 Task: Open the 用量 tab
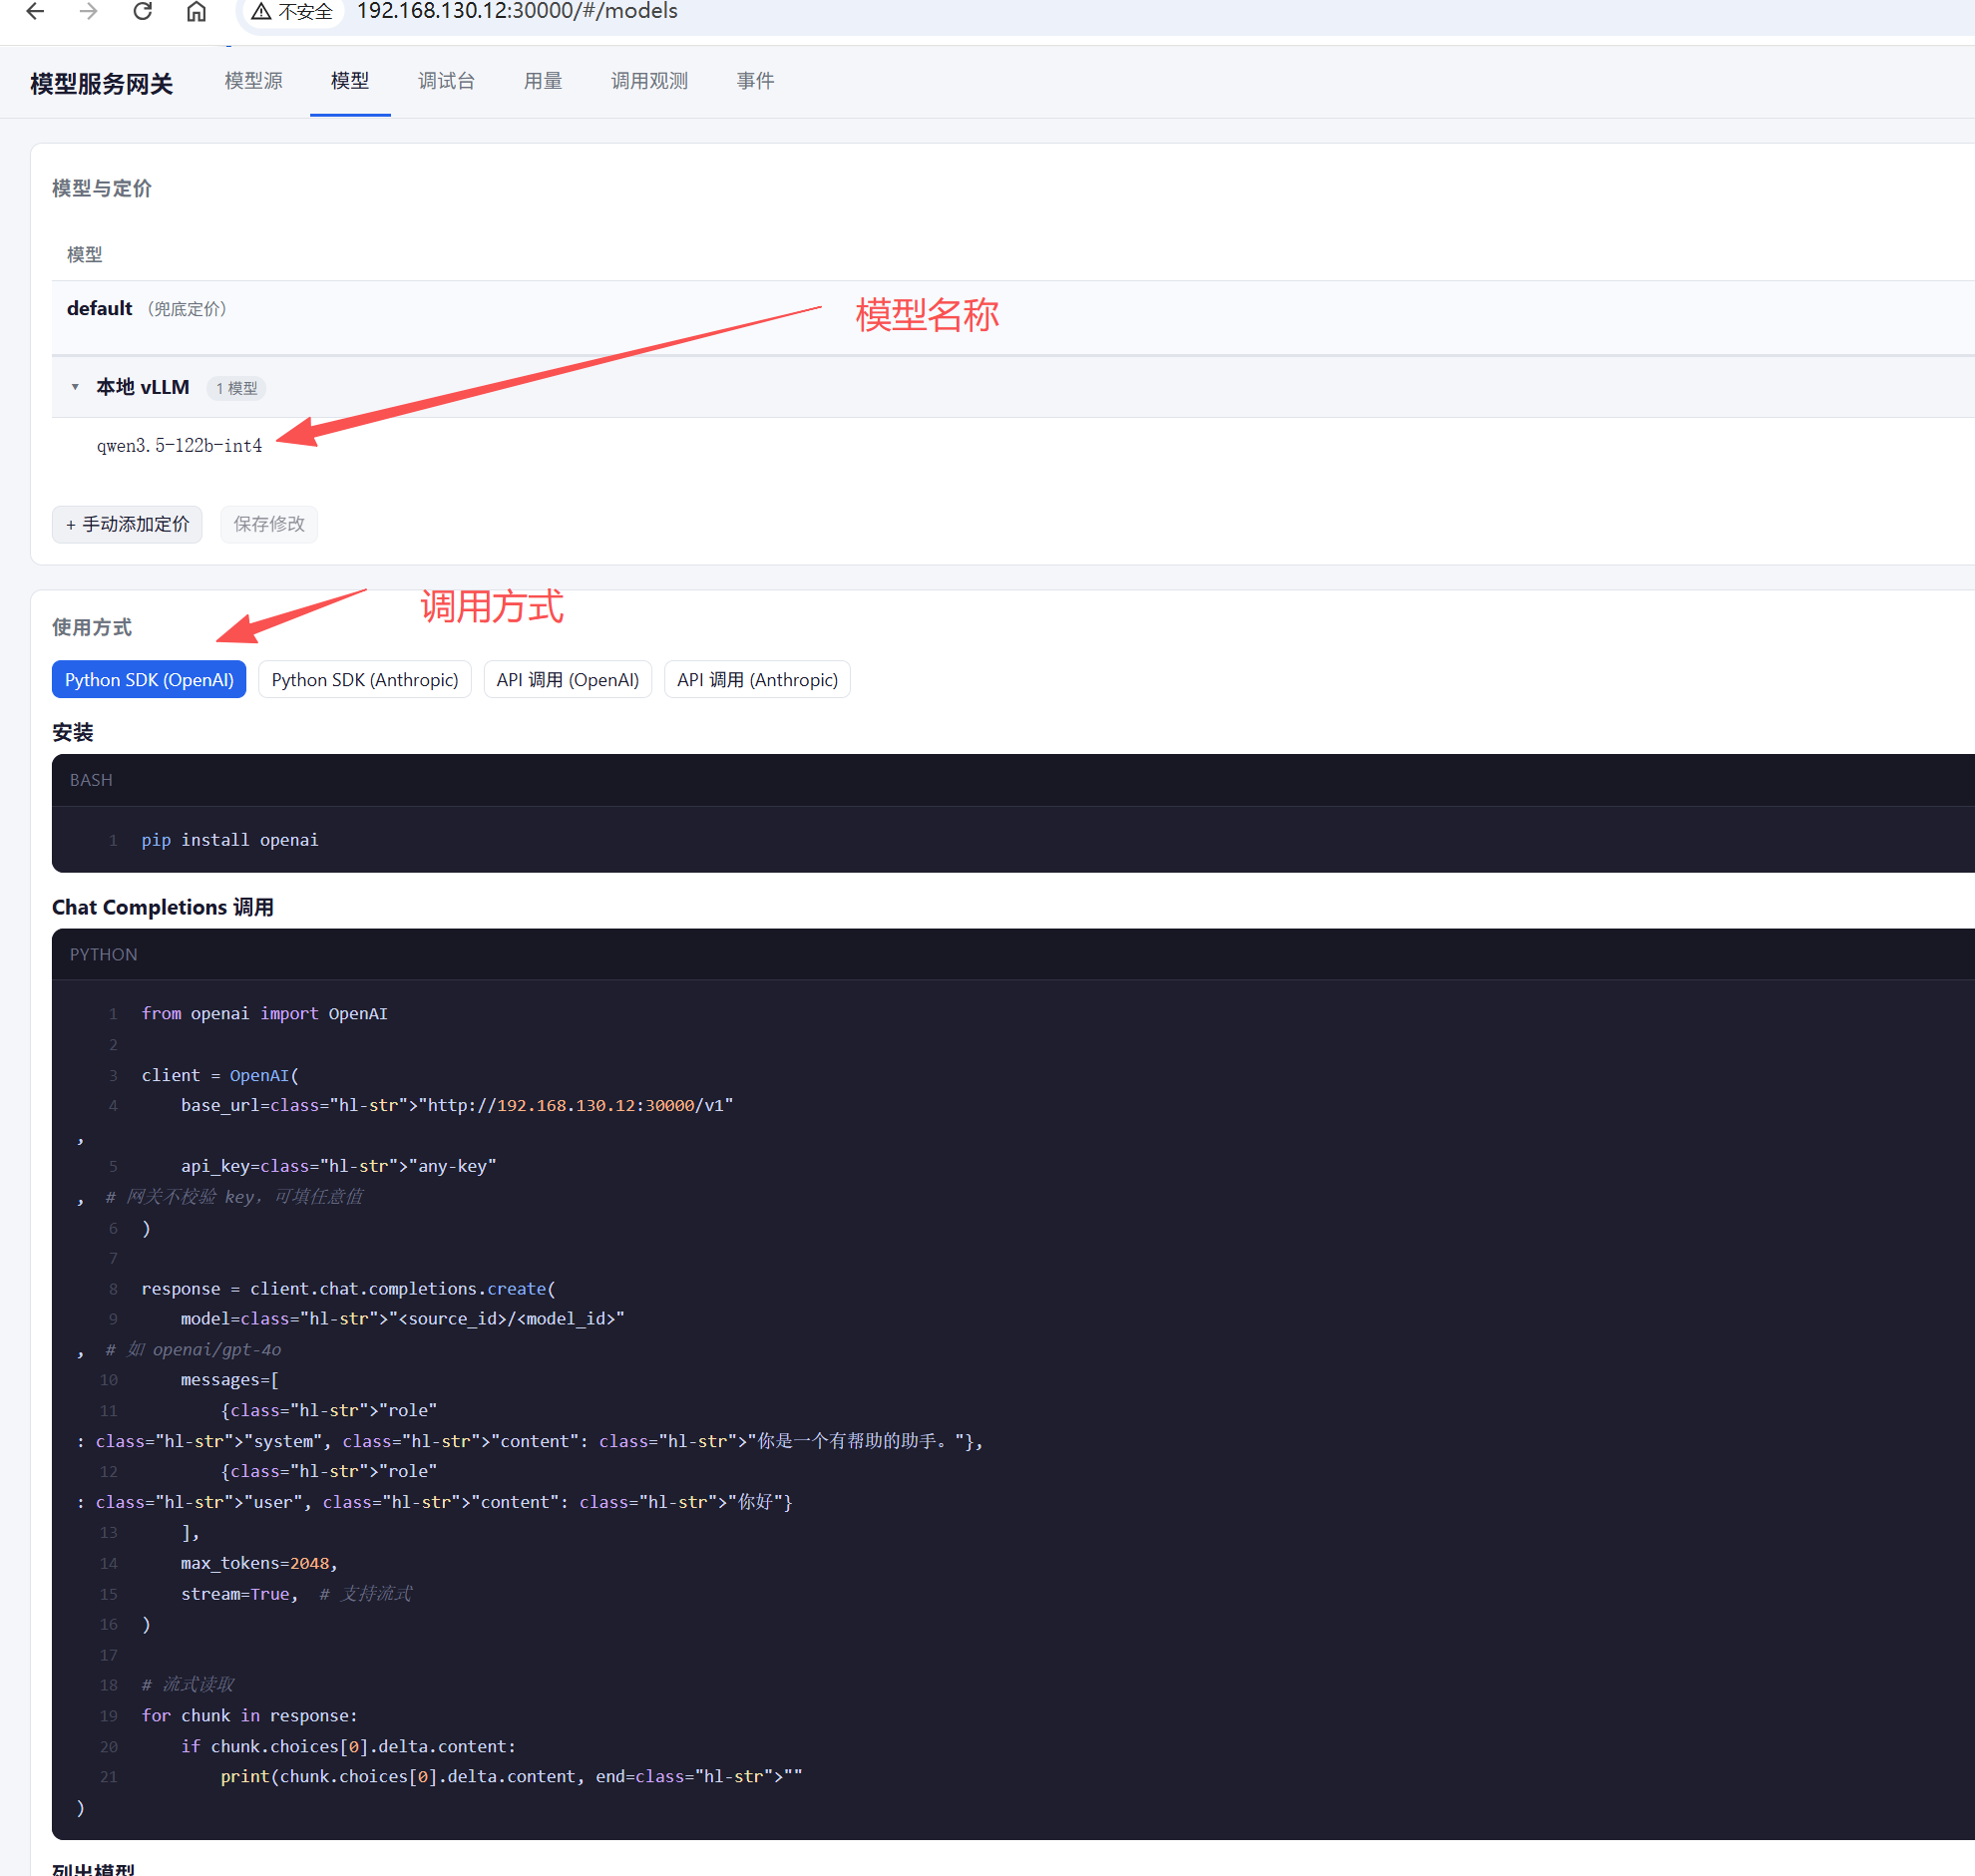pyautogui.click(x=543, y=81)
